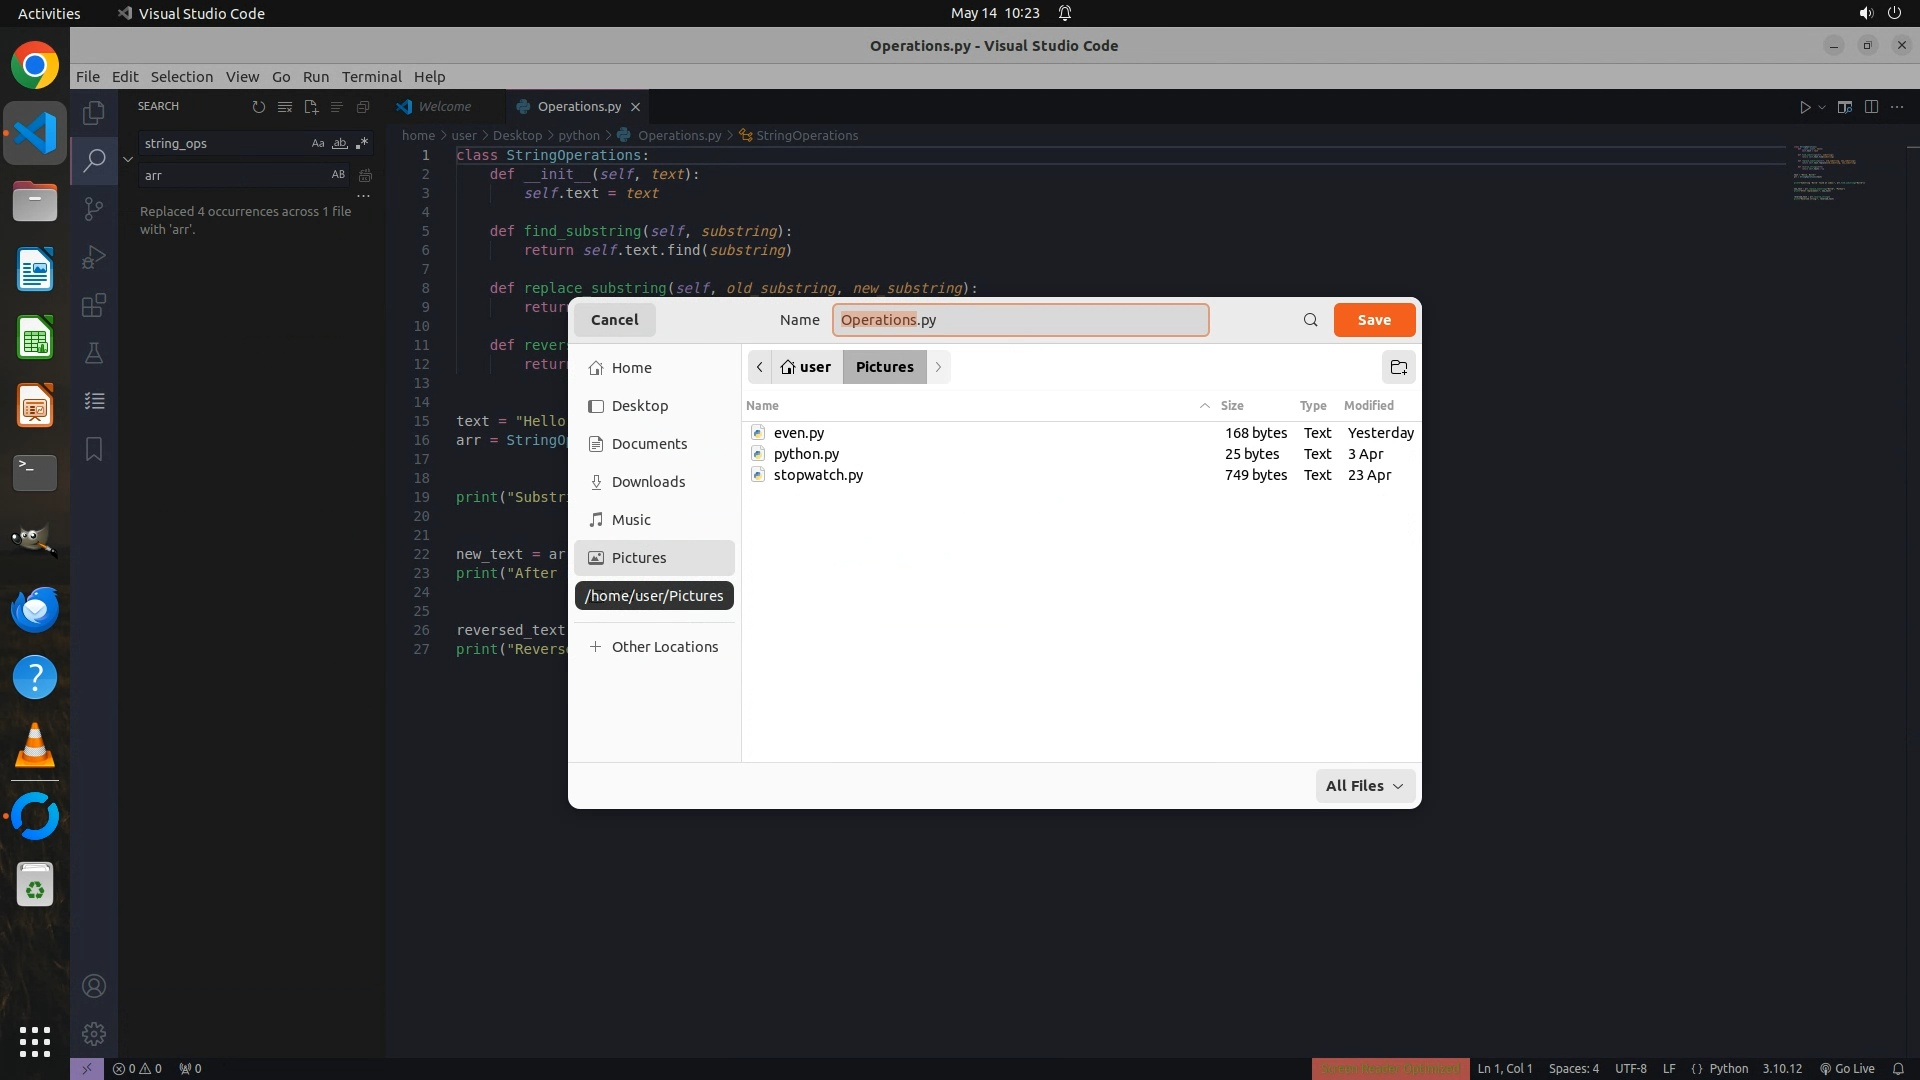Open Run and Debug view
The height and width of the screenshot is (1080, 1920).
pyautogui.click(x=94, y=257)
